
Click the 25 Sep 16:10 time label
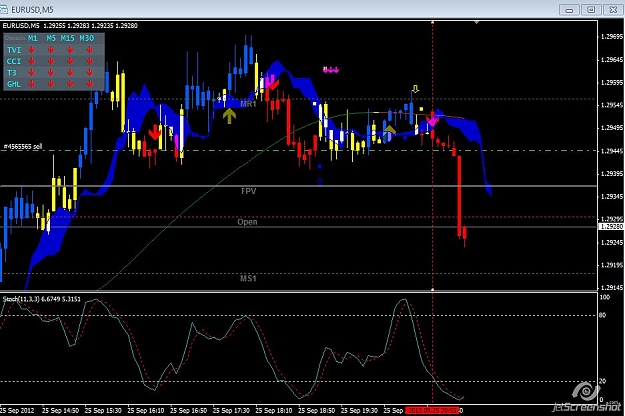[146, 410]
